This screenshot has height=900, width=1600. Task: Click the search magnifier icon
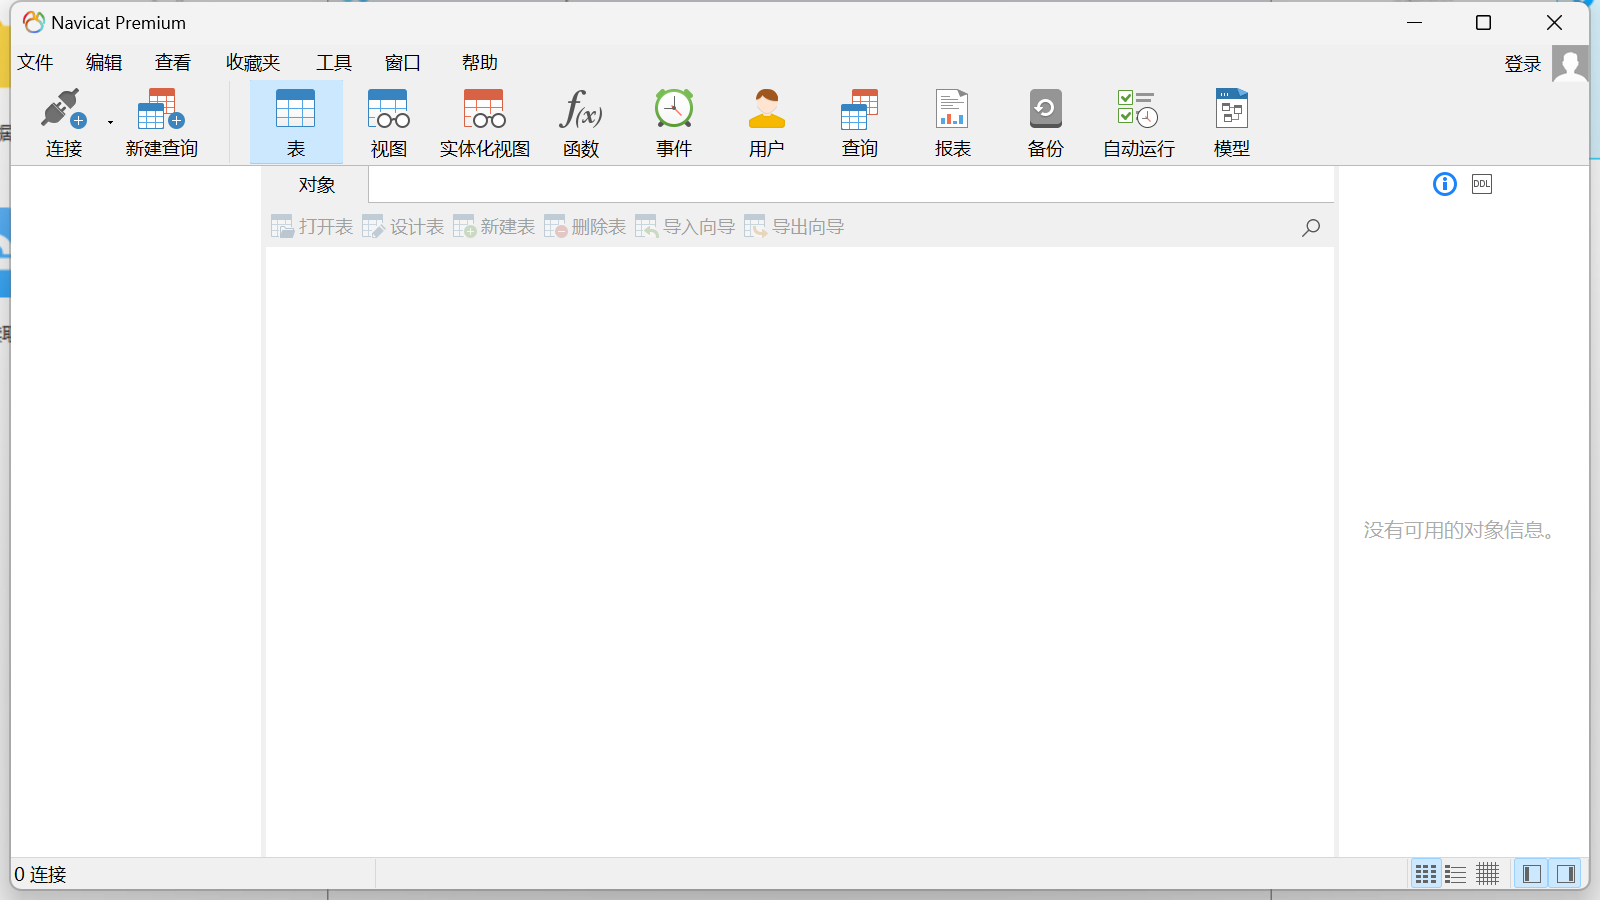1311,228
